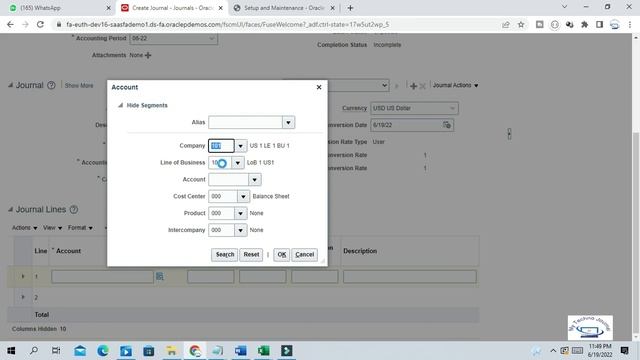Open the Actions menu in Journal Lines
This screenshot has width=640, height=360.
pos(24,228)
